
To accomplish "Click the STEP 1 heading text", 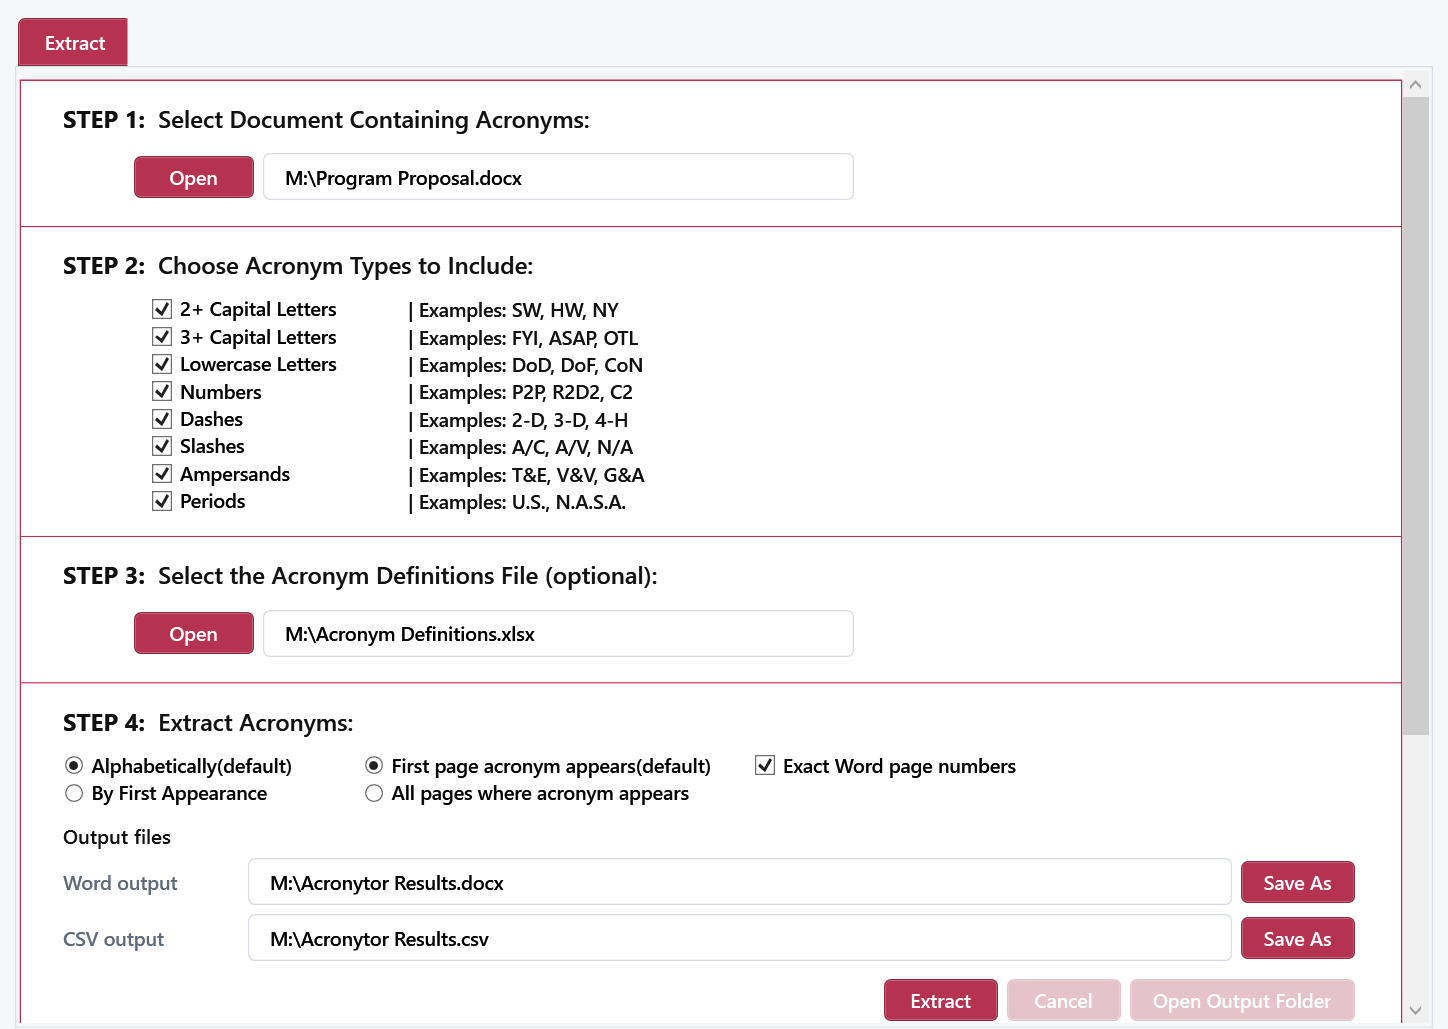I will 326,120.
